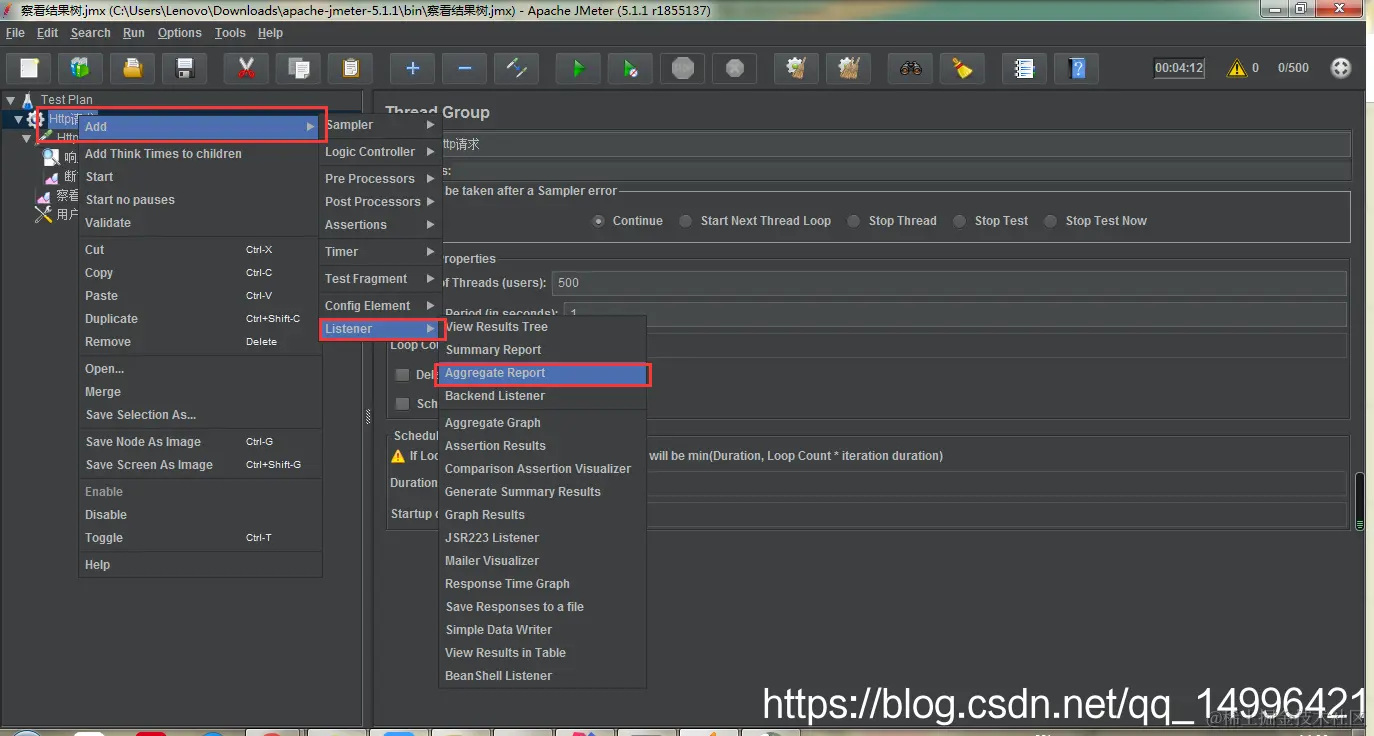
Task: Choose View Results Tree listener
Action: pyautogui.click(x=543, y=327)
